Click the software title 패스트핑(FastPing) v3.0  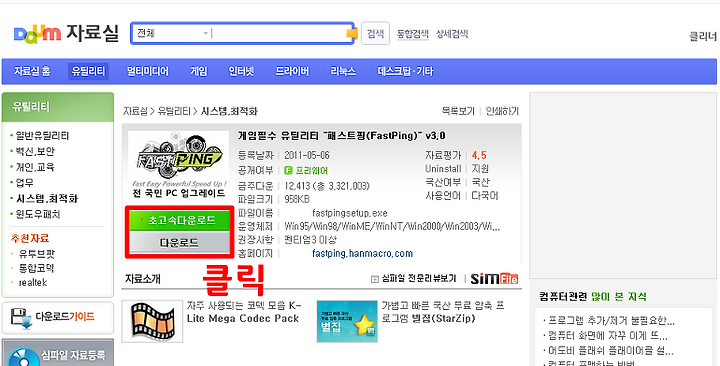pyautogui.click(x=341, y=136)
